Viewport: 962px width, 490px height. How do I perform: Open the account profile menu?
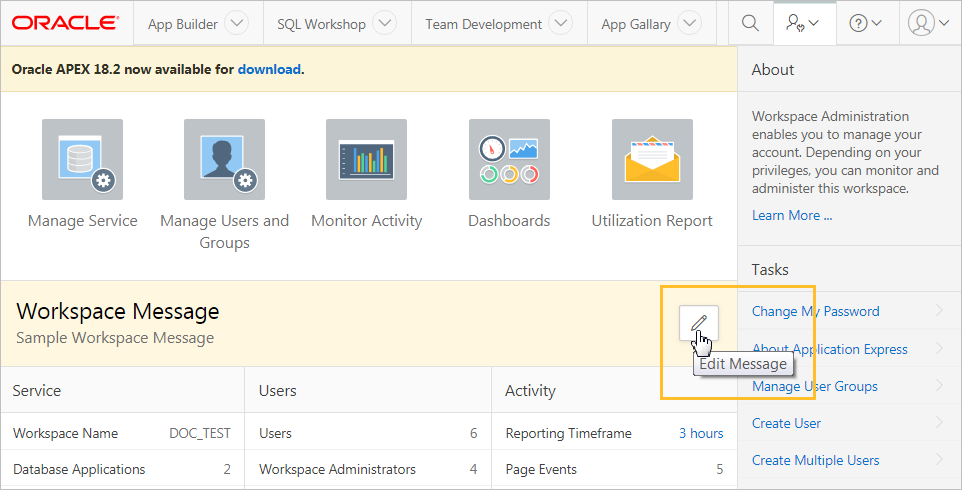click(x=929, y=24)
